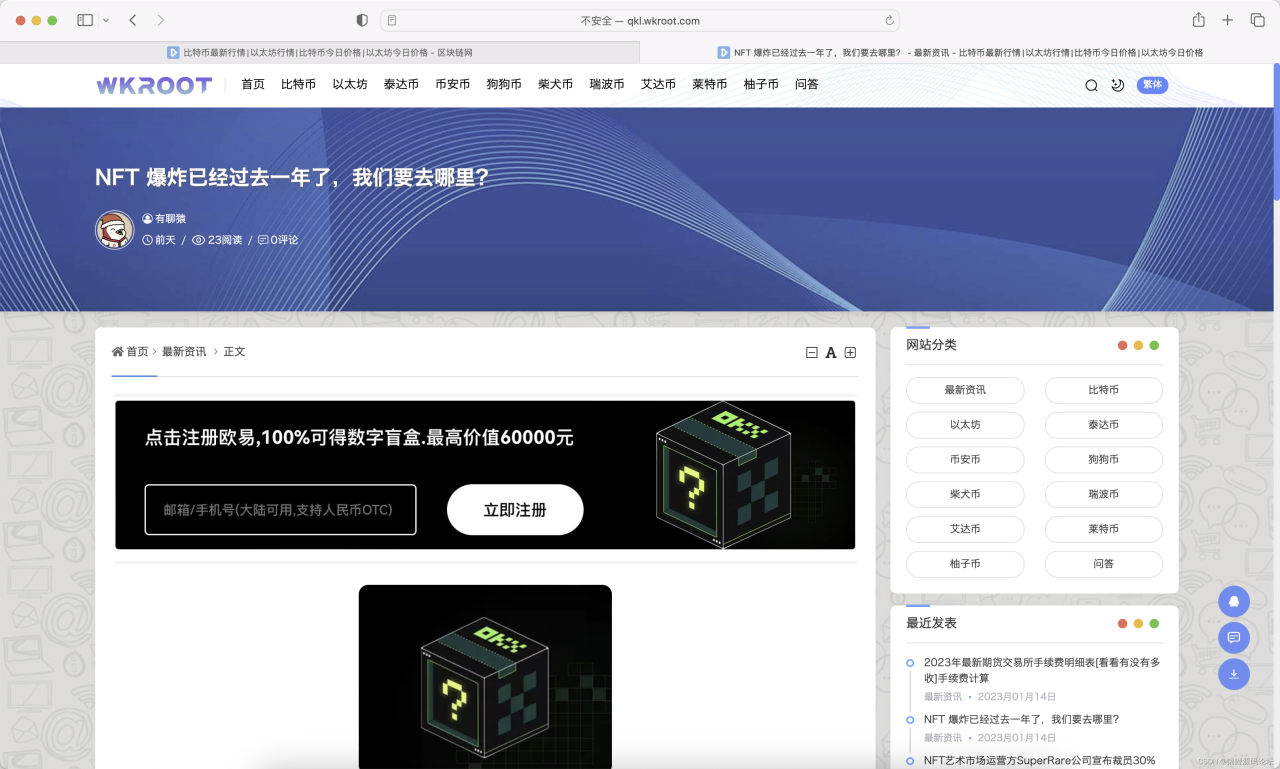The height and width of the screenshot is (769, 1280).
Task: Open a new Safari tab
Action: coord(1228,20)
